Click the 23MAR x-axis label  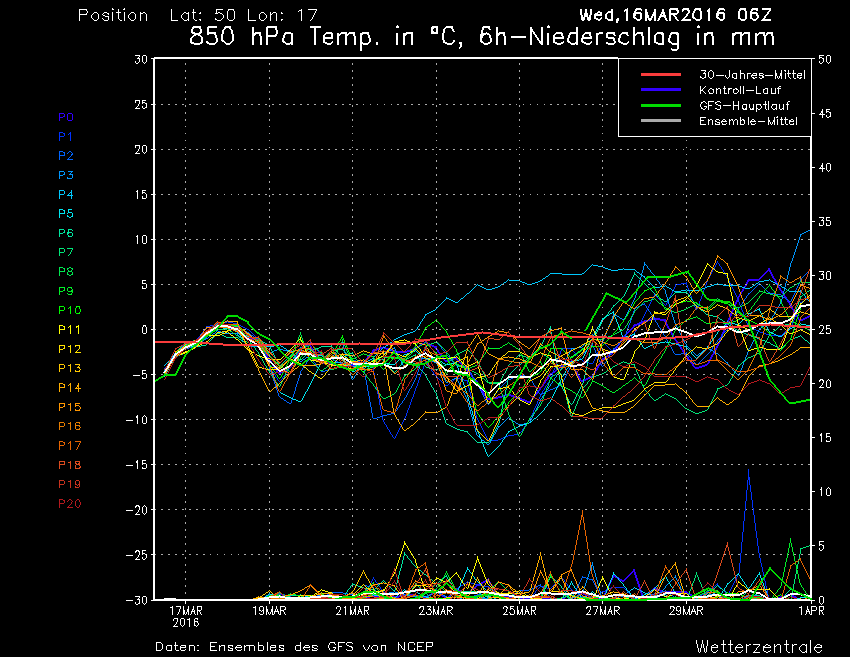(x=436, y=611)
